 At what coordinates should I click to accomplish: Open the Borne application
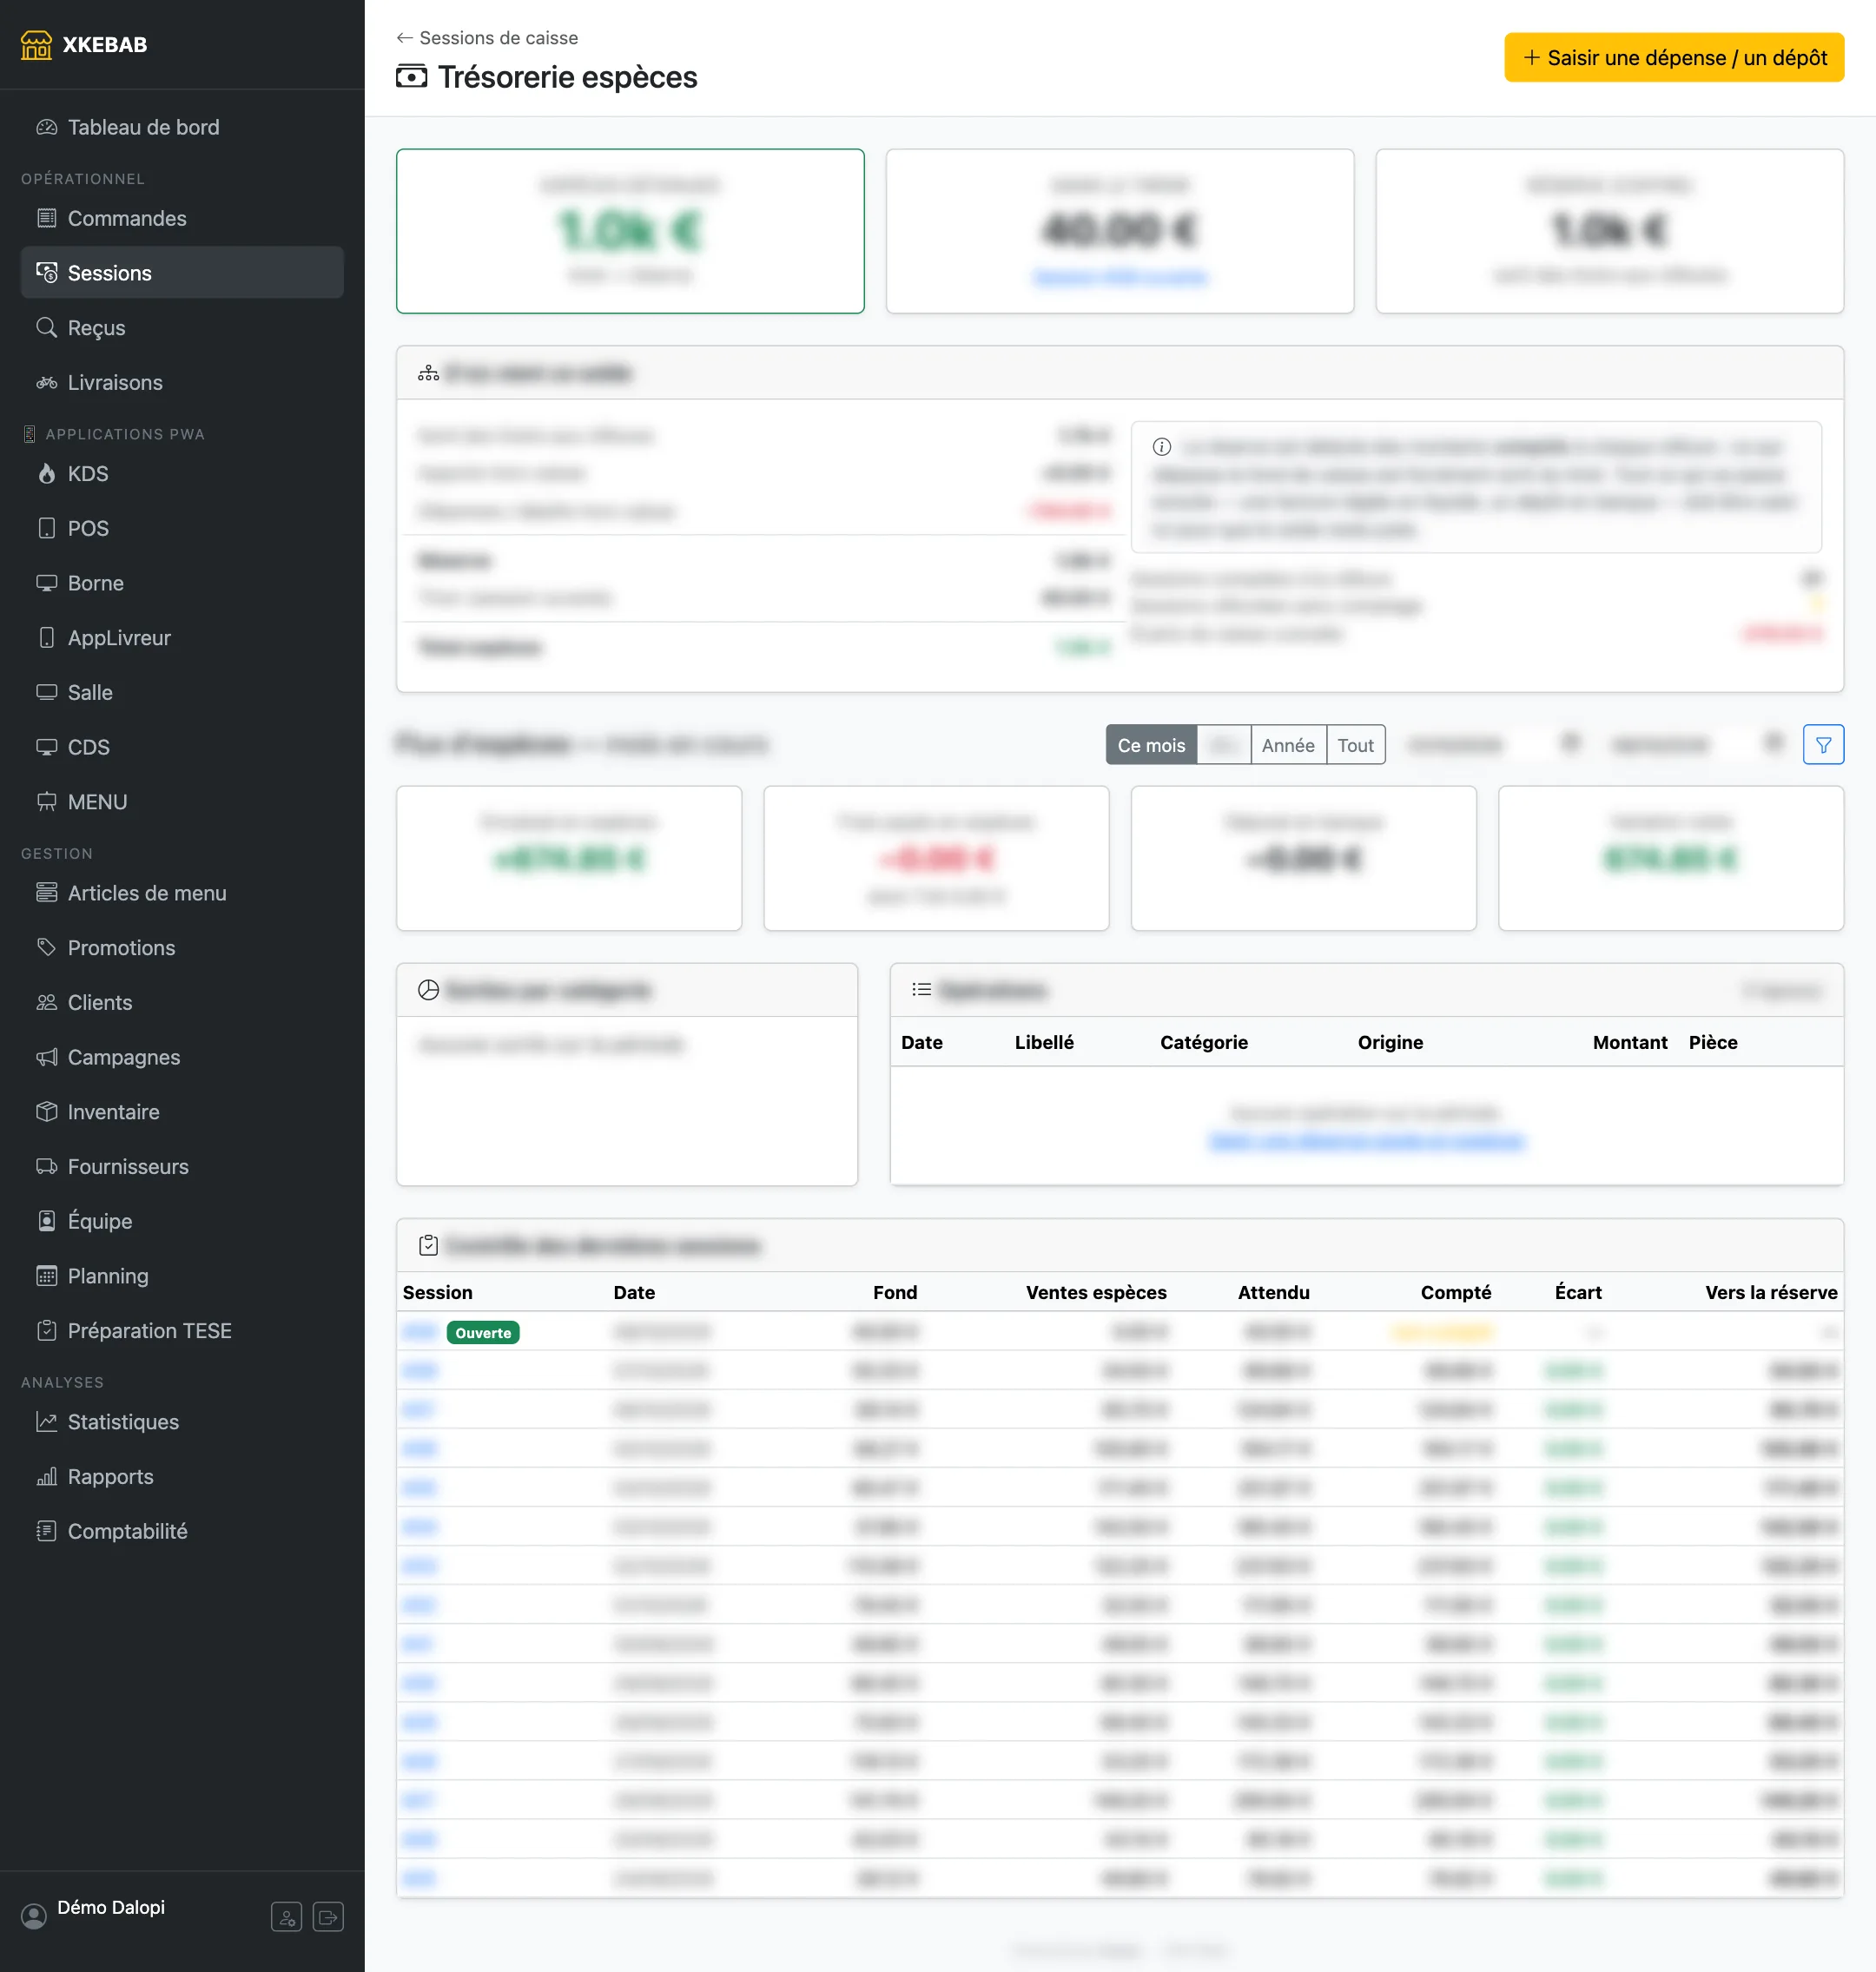(x=182, y=583)
